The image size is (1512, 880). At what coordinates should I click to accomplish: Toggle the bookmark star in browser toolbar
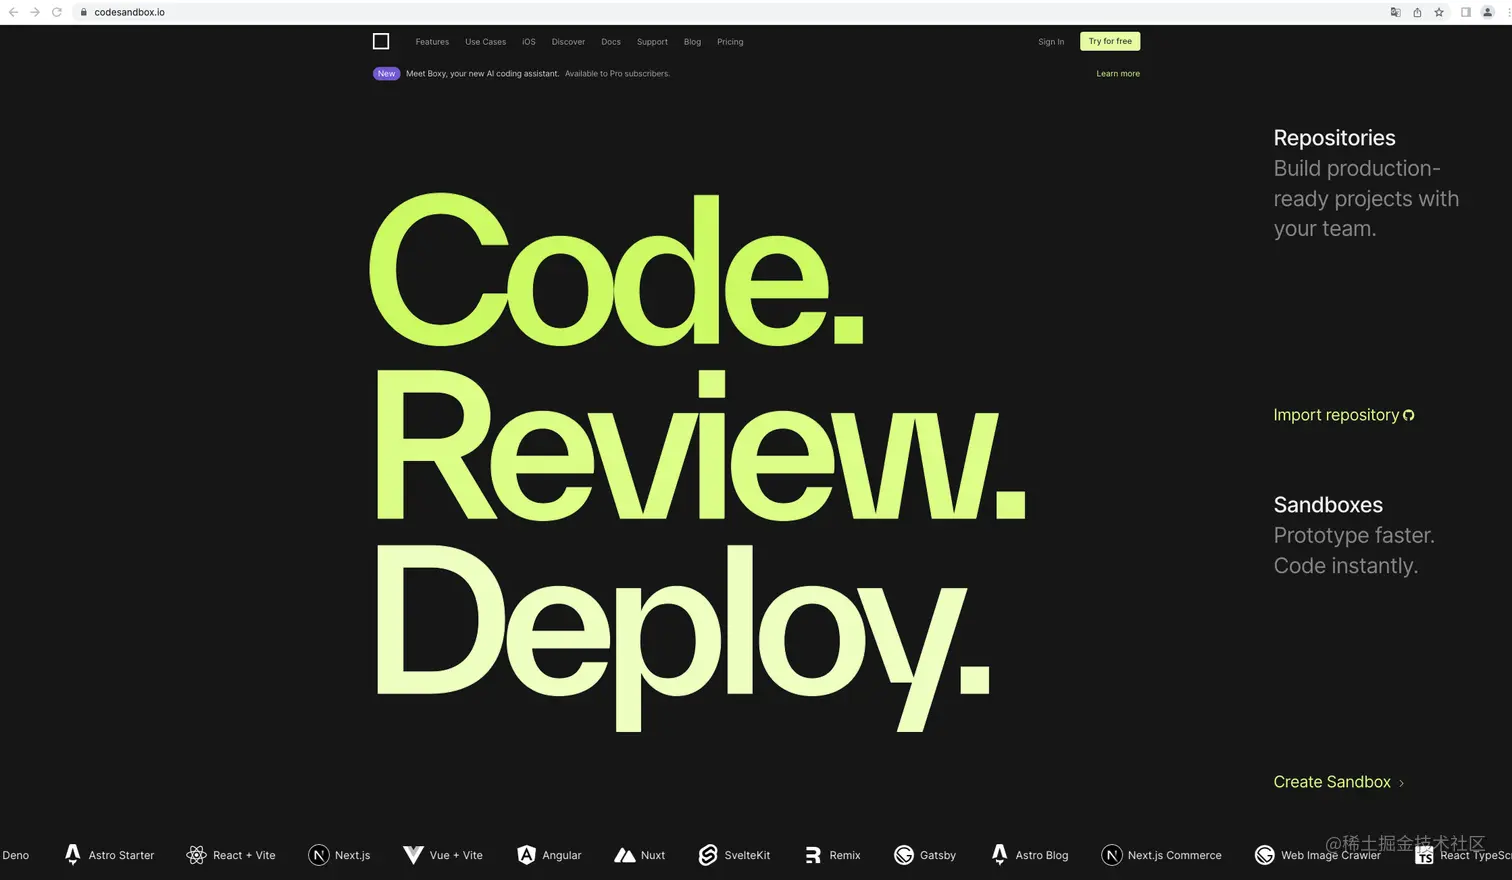coord(1439,12)
